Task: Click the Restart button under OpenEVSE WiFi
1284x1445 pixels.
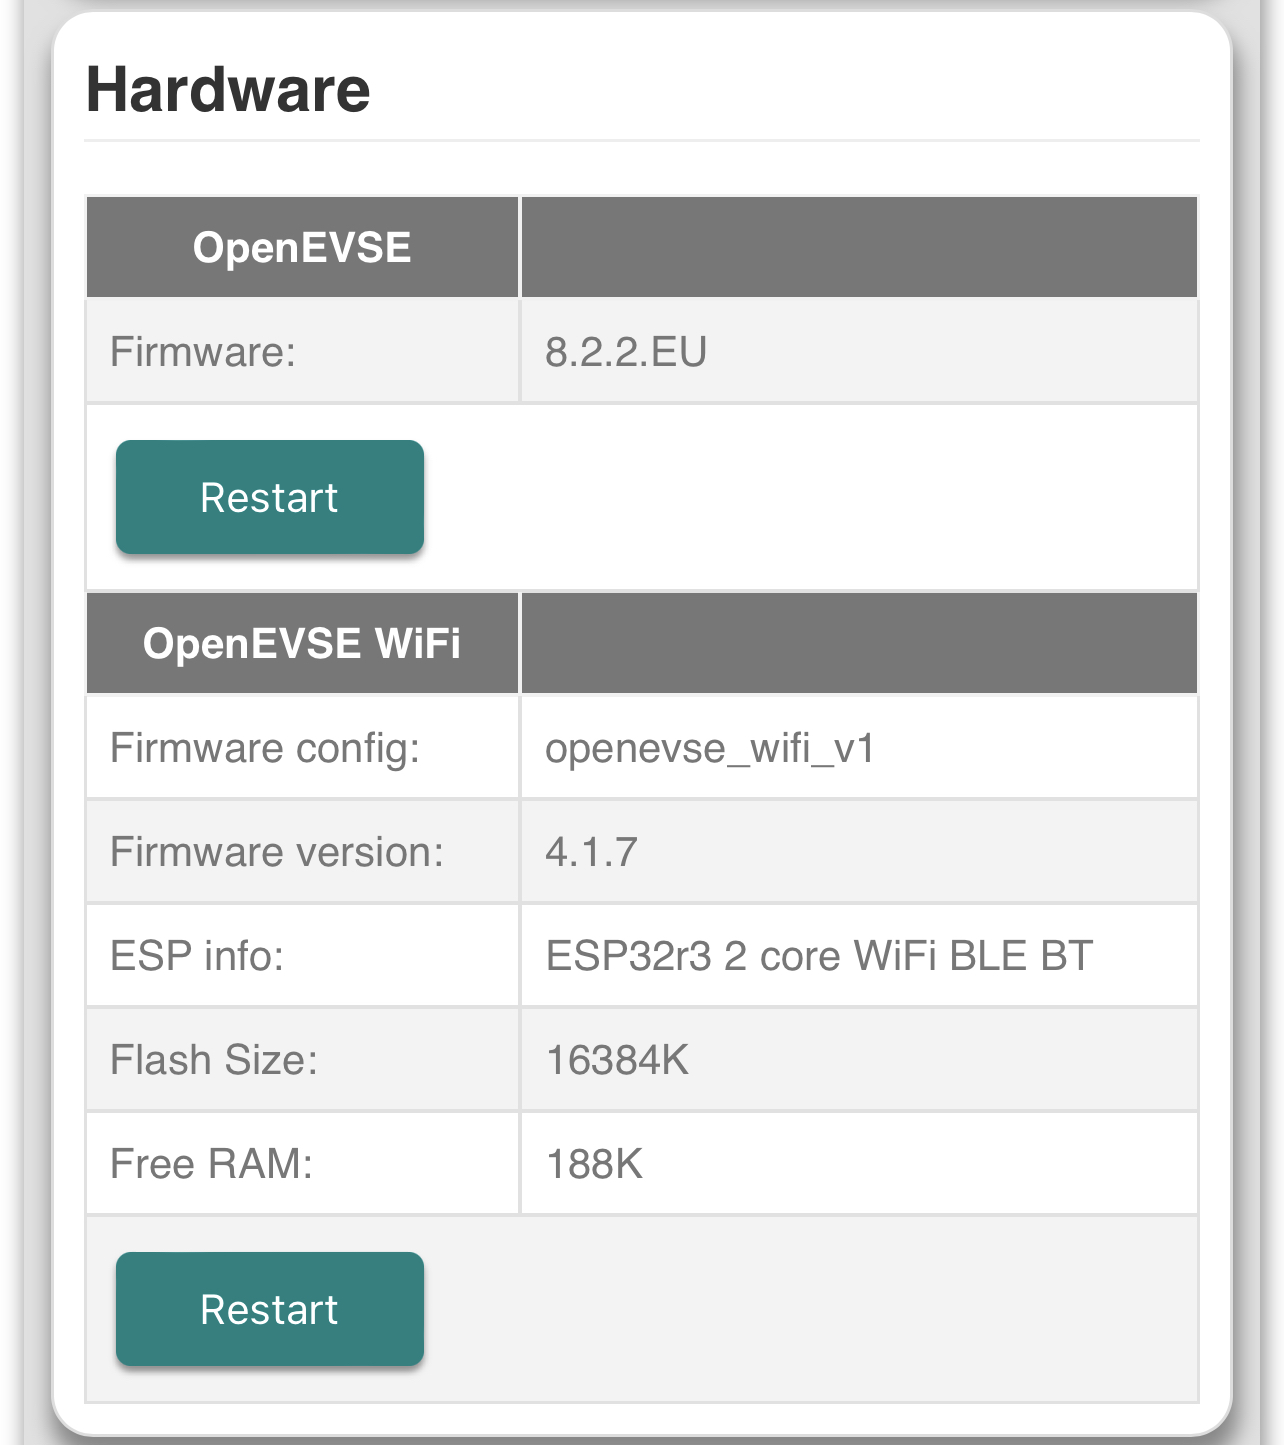Action: point(269,1308)
